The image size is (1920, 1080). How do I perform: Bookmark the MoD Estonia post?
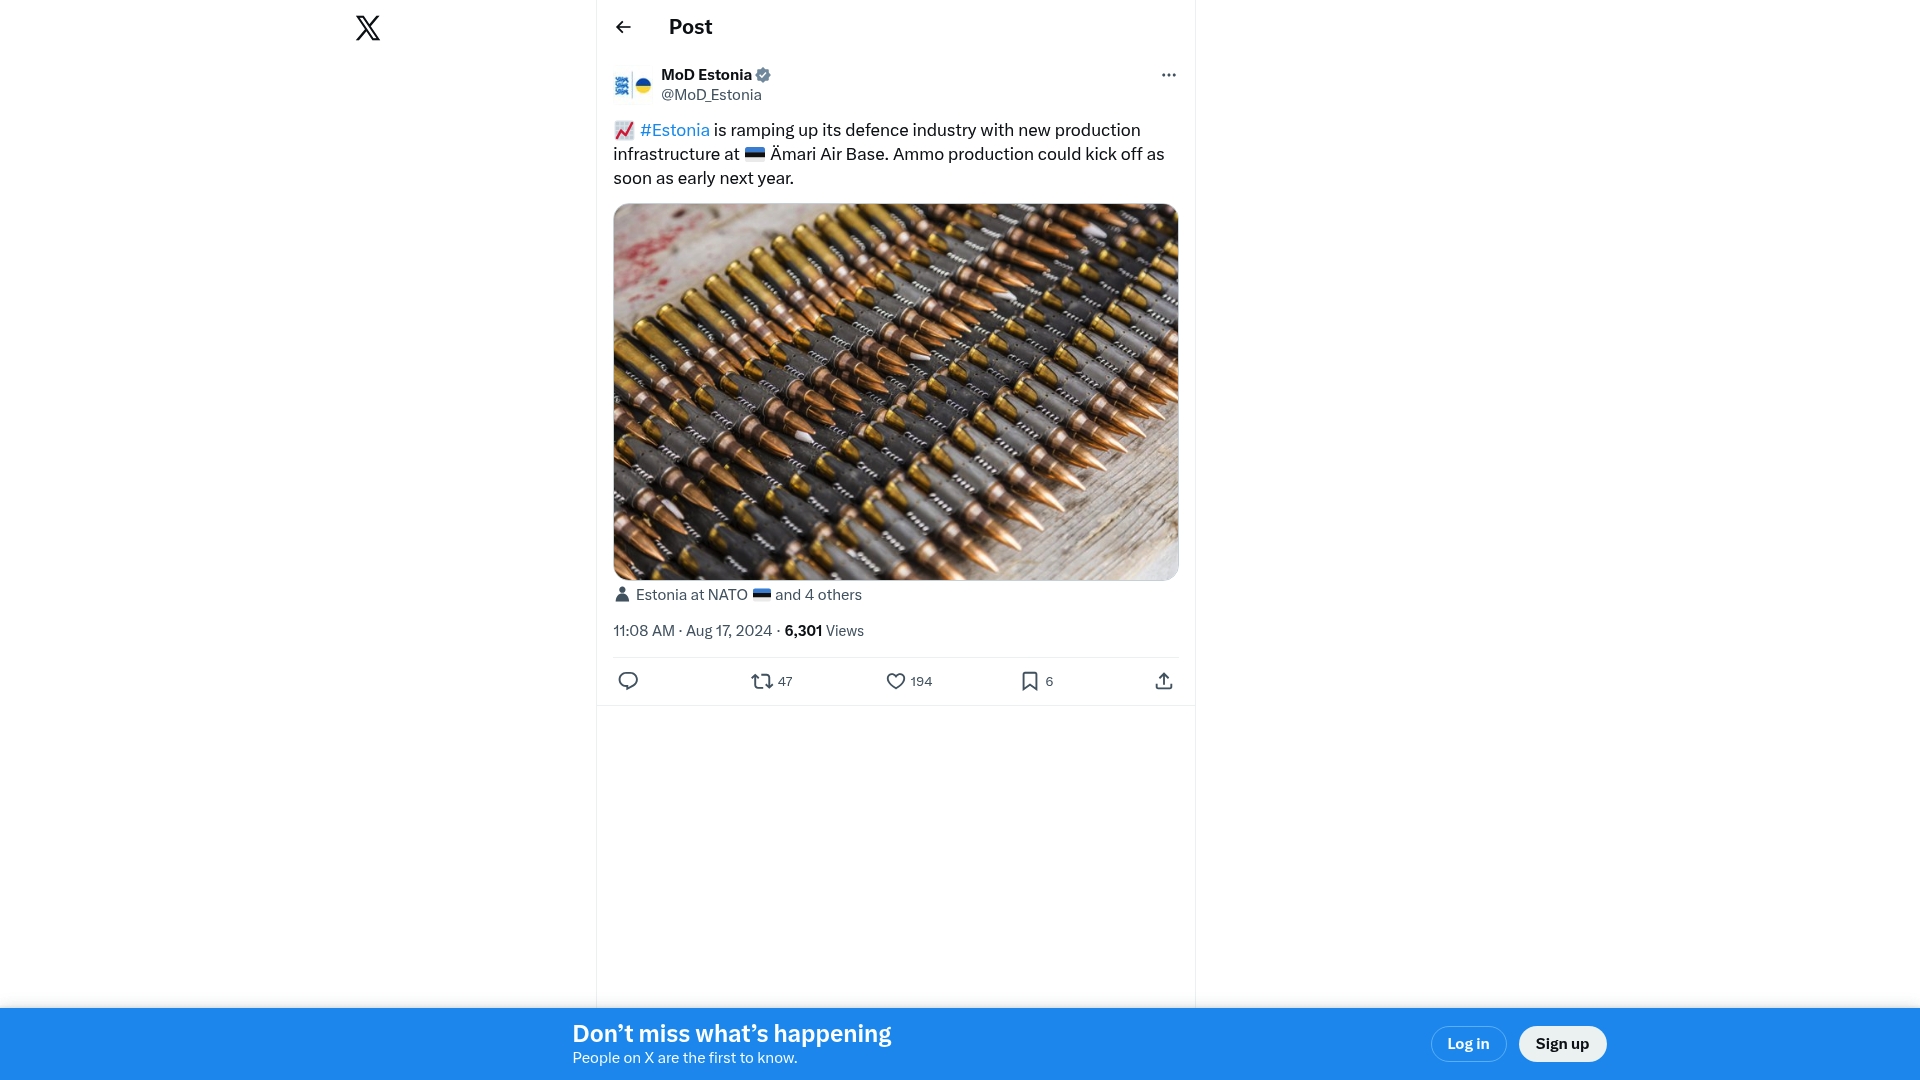click(1030, 681)
